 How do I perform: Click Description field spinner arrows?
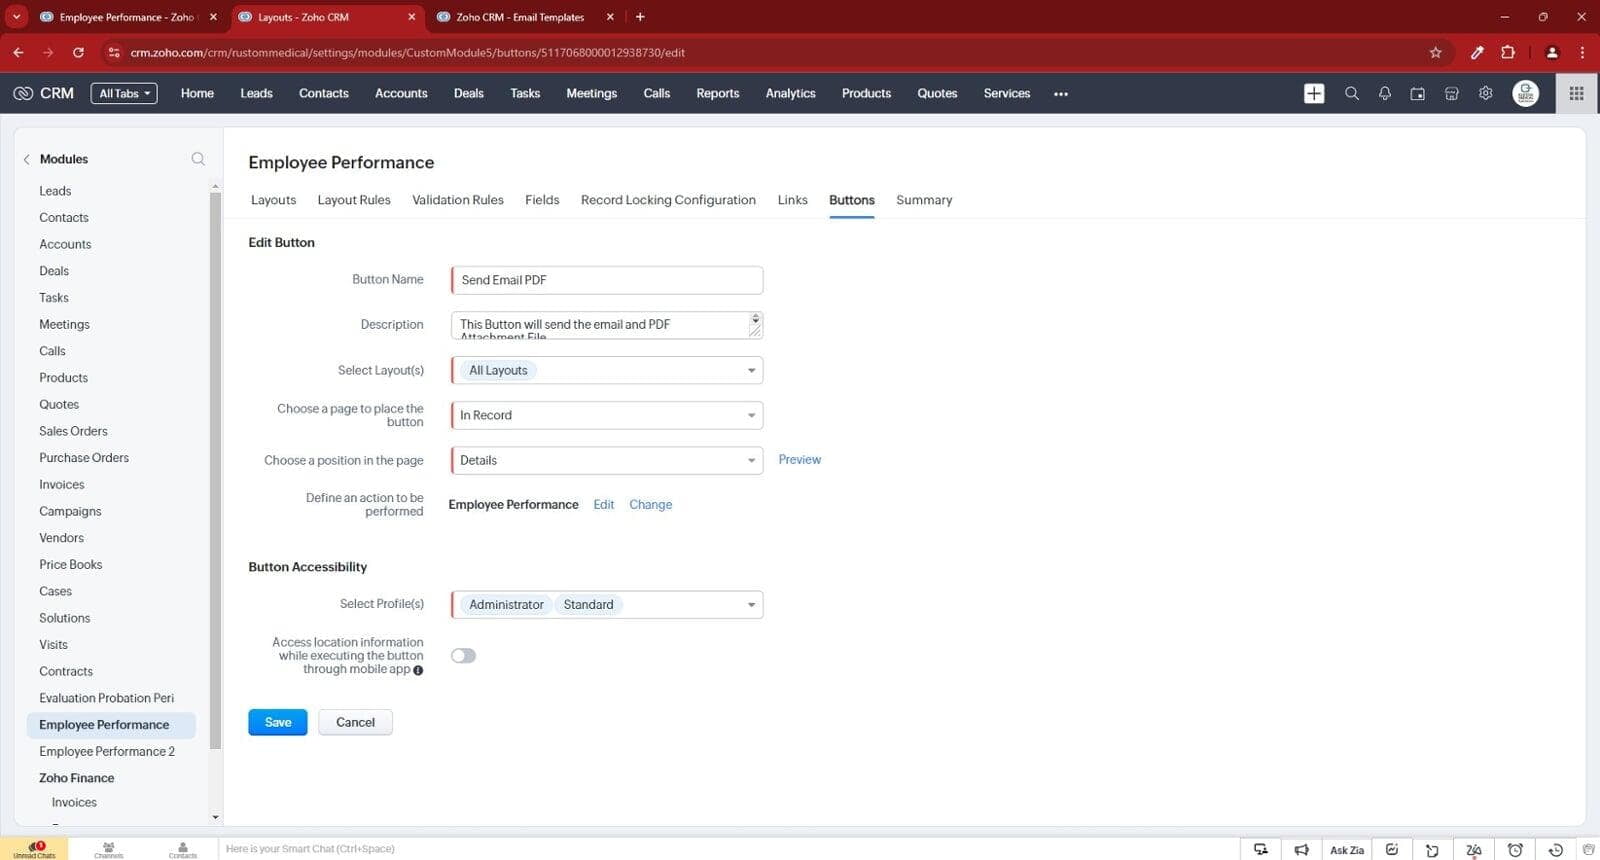[755, 319]
